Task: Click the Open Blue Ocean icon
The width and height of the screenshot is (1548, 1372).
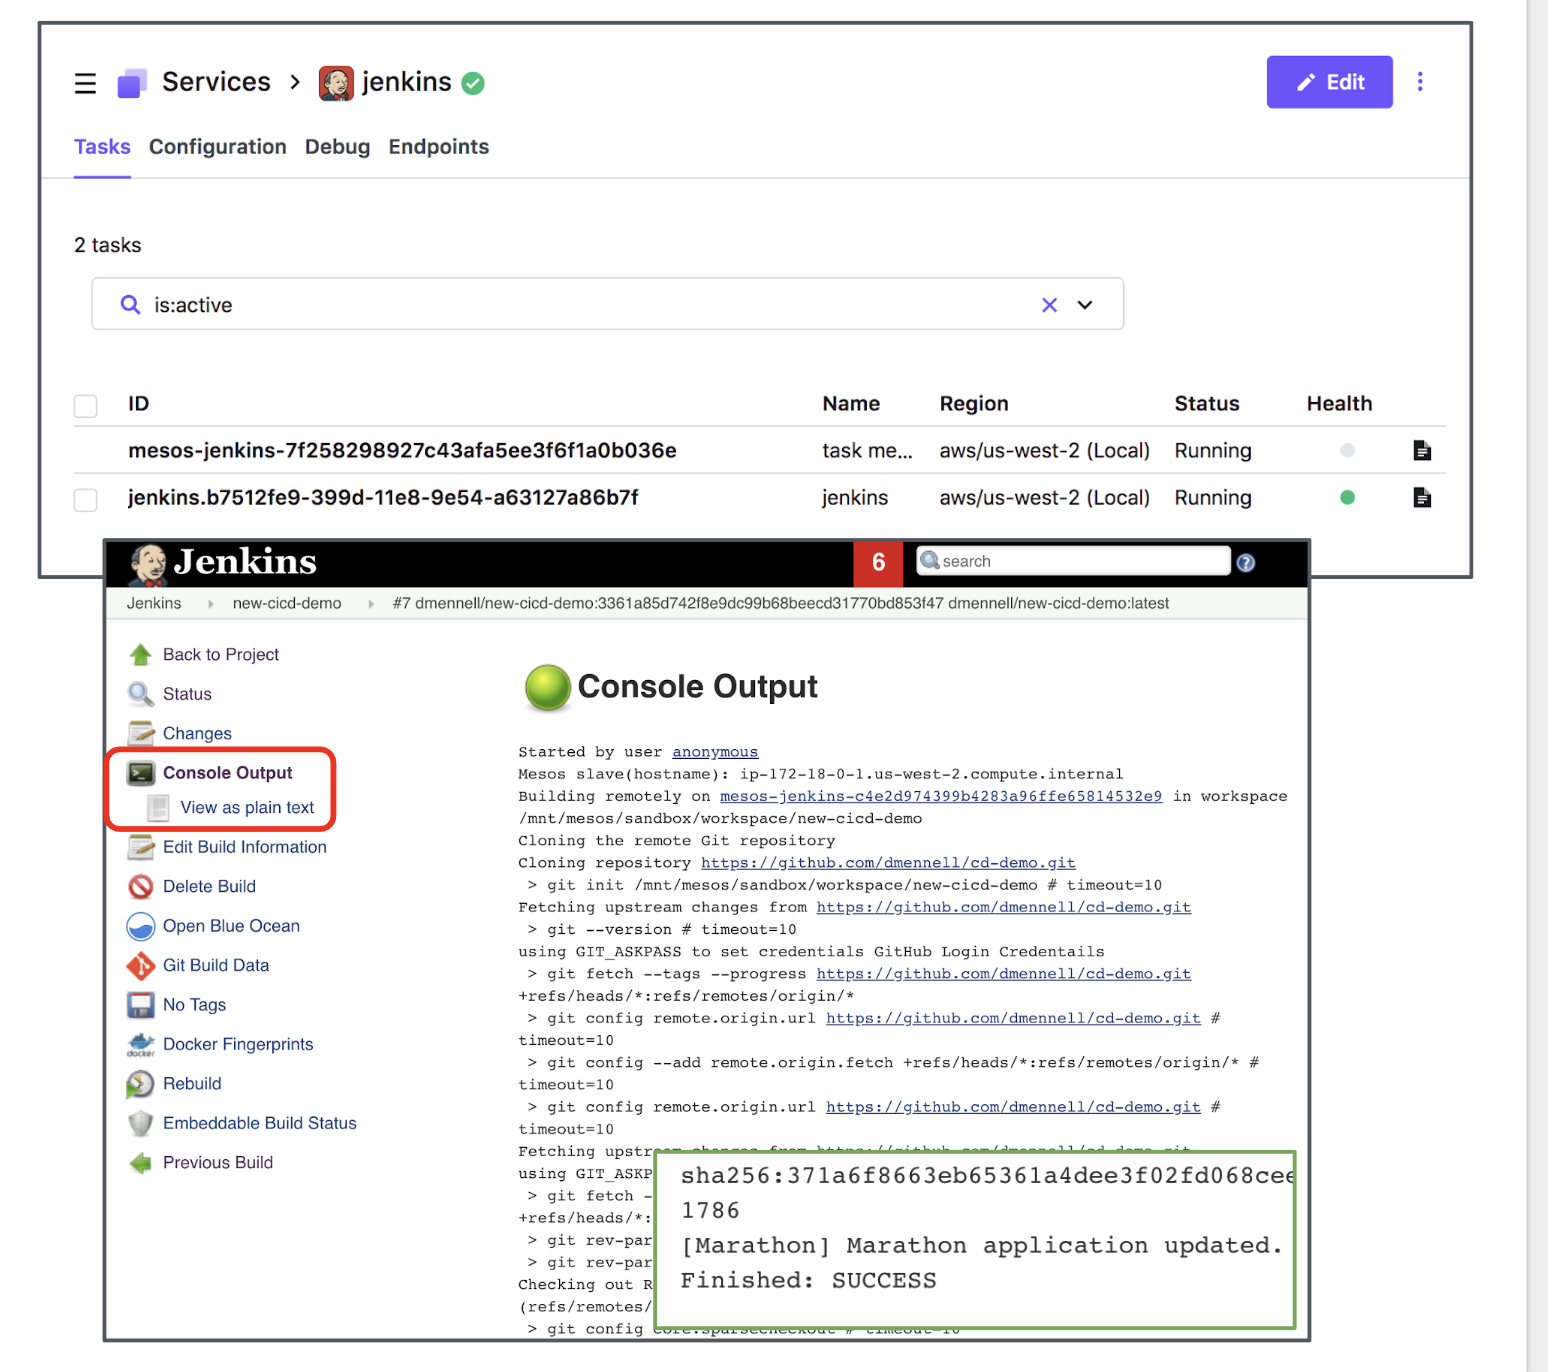Action: (x=140, y=926)
